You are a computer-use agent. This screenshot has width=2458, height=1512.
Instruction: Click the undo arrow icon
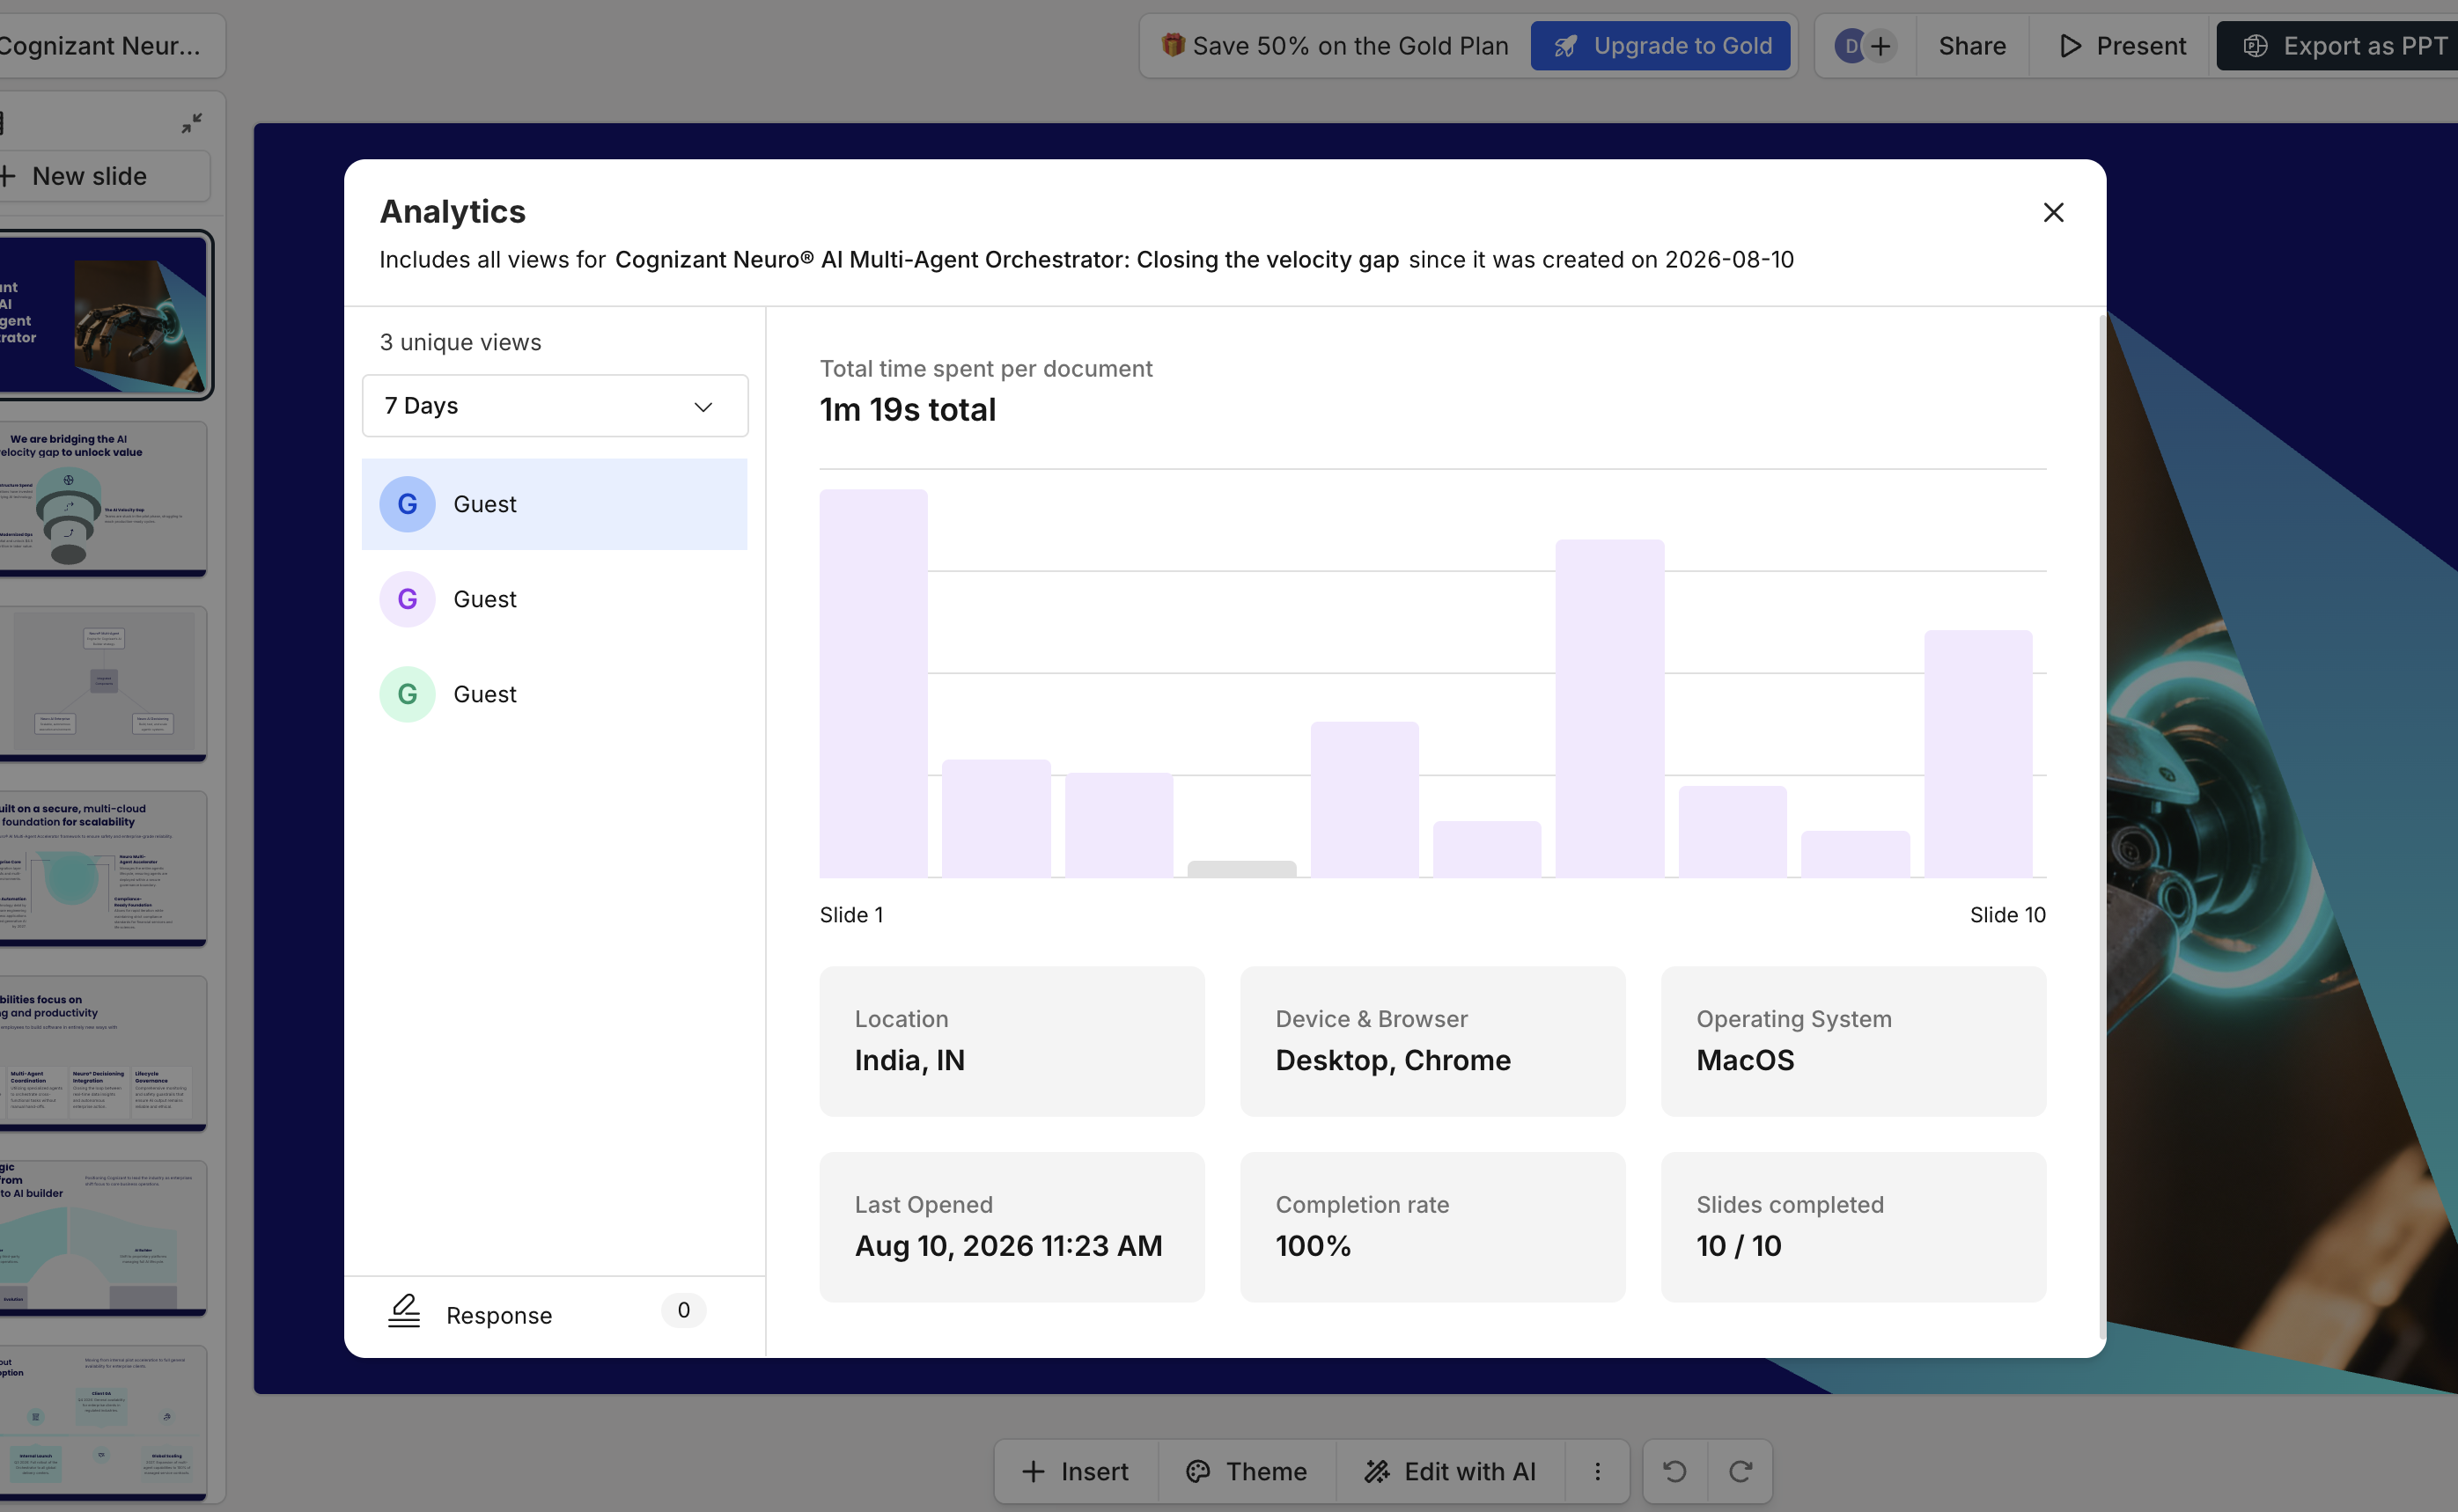pyautogui.click(x=1675, y=1471)
